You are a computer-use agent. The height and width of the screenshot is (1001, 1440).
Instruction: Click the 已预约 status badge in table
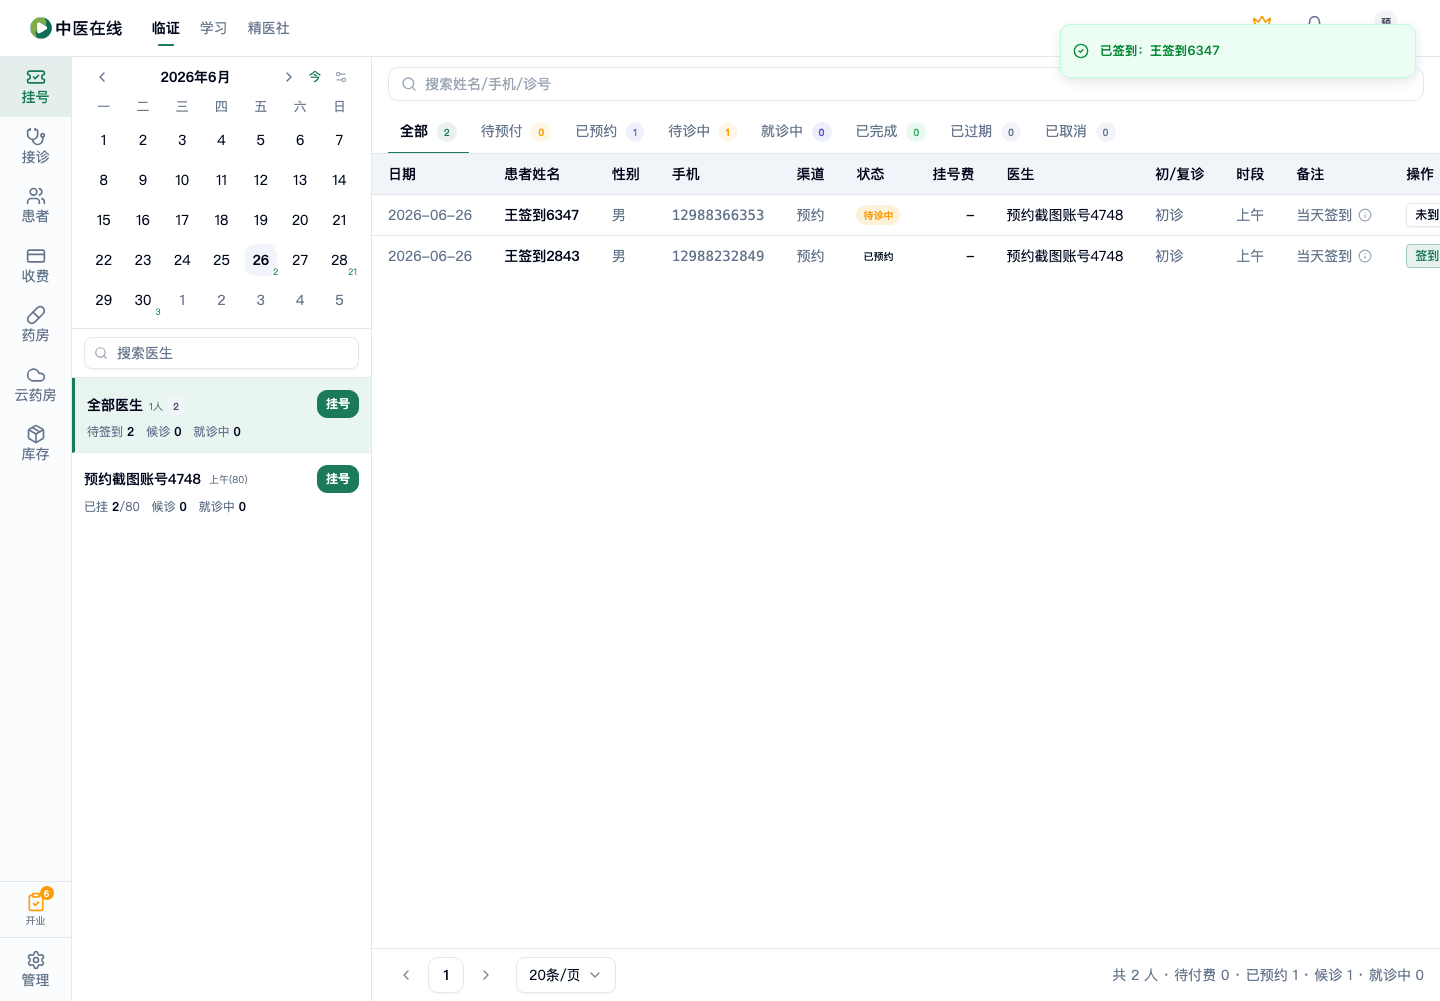[878, 256]
